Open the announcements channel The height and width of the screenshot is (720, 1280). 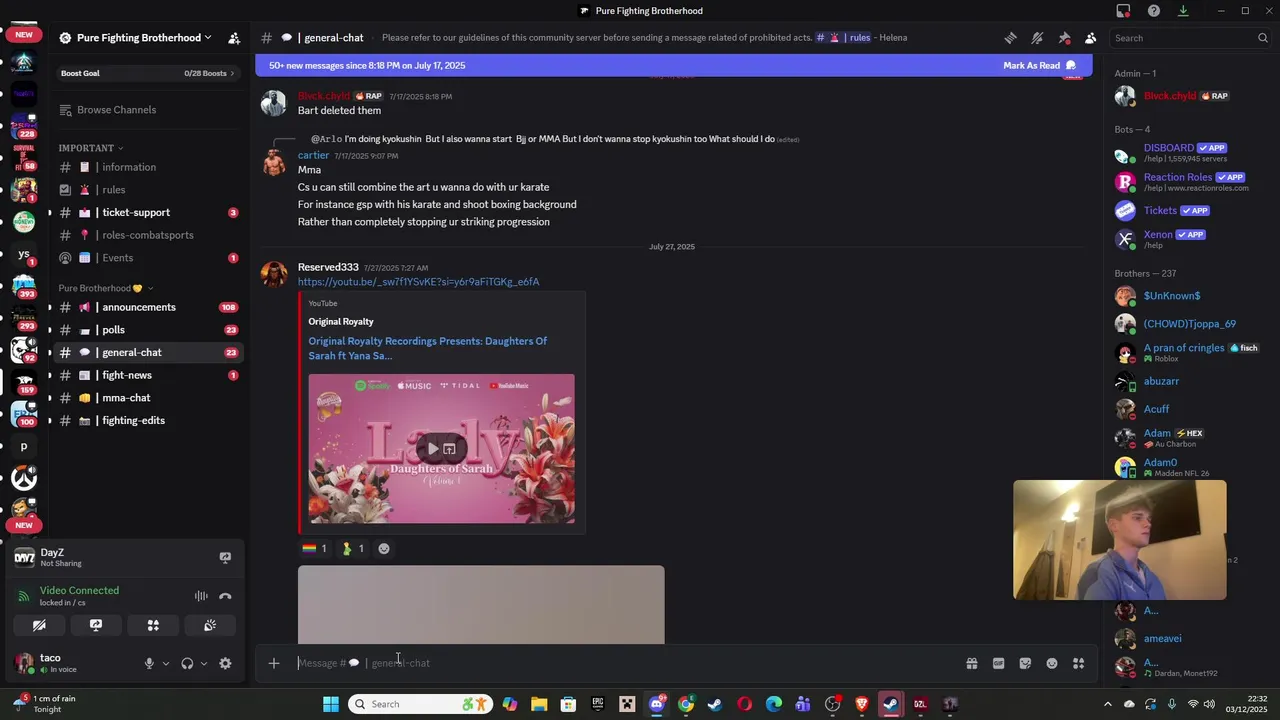pyautogui.click(x=147, y=307)
